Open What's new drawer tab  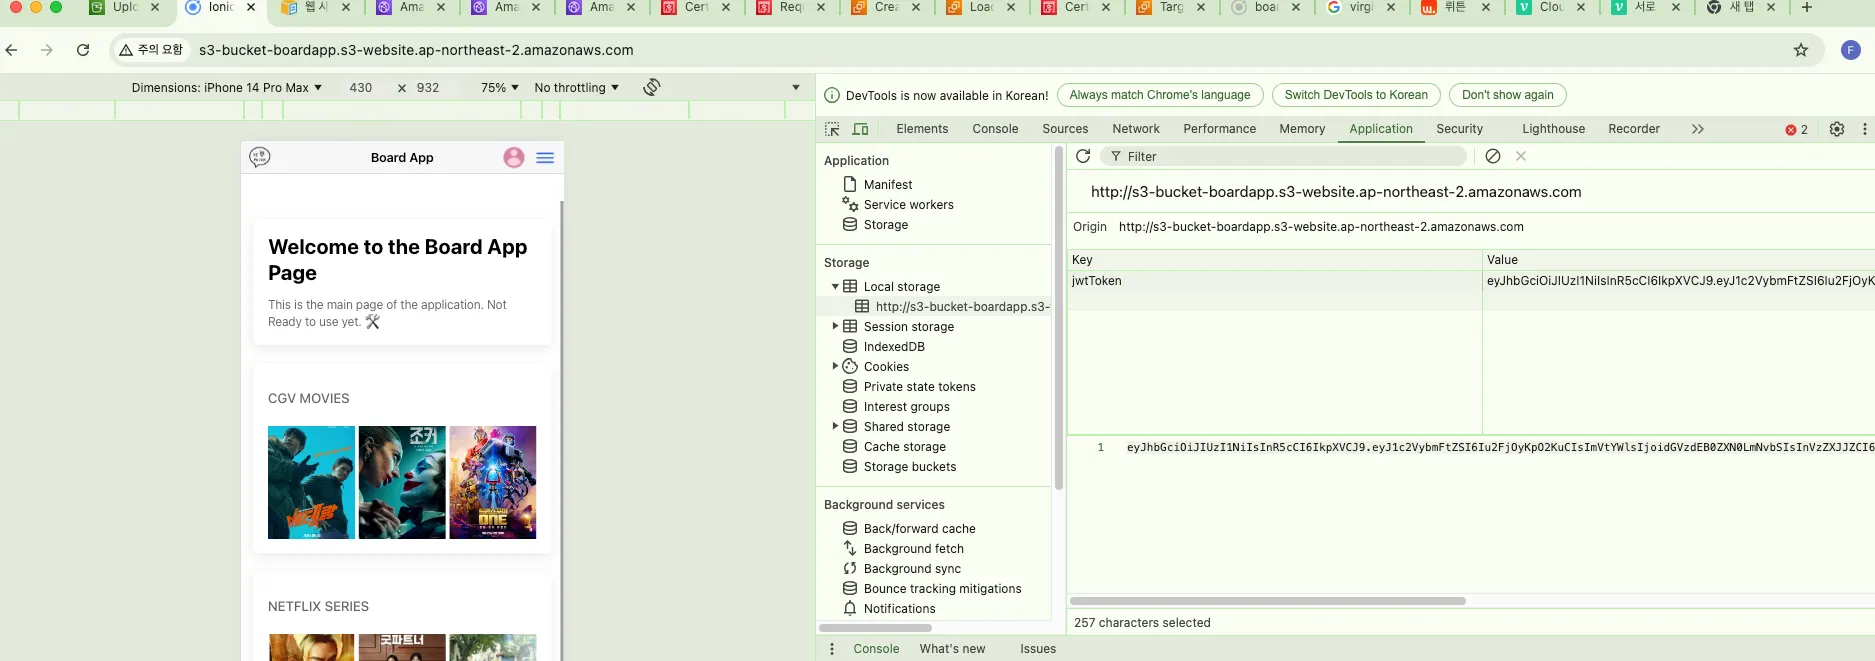coord(952,649)
